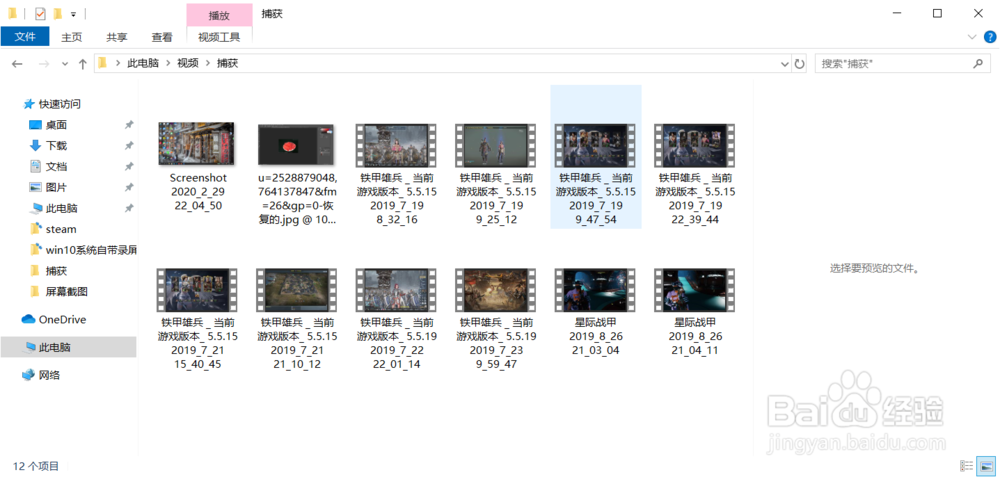Select video 星际战甲 2019_8_26 21_04_11
1000x477 pixels.
click(x=695, y=290)
